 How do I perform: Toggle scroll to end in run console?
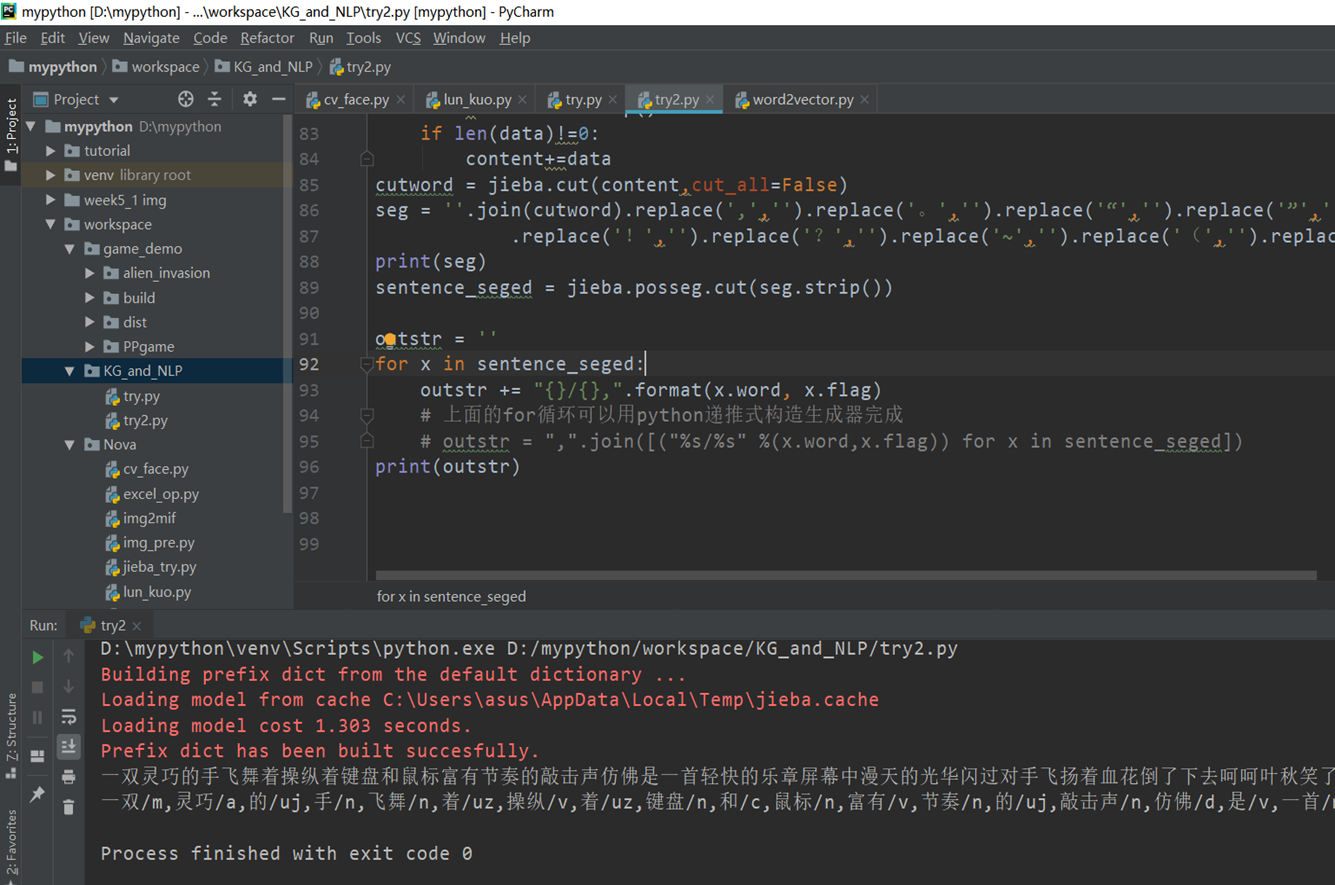[68, 746]
